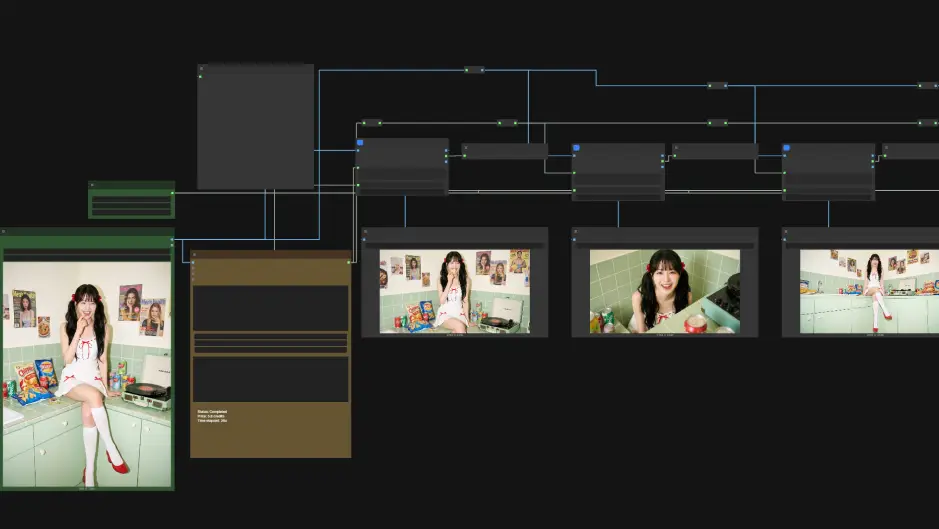The width and height of the screenshot is (939, 529).
Task: Click the lower dark text area in the brown node
Action: pyautogui.click(x=270, y=380)
